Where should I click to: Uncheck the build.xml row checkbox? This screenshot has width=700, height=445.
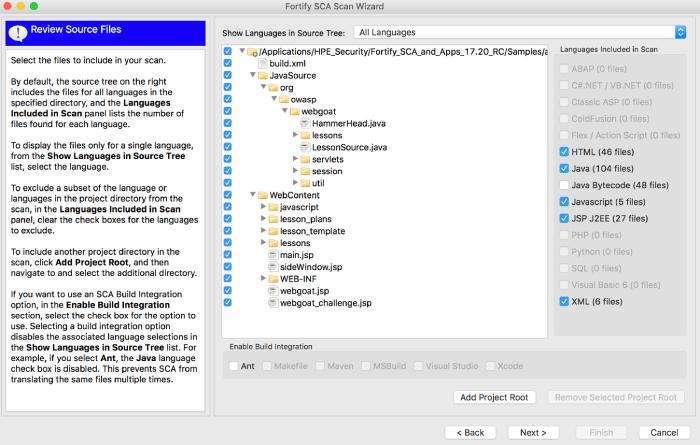click(x=228, y=63)
